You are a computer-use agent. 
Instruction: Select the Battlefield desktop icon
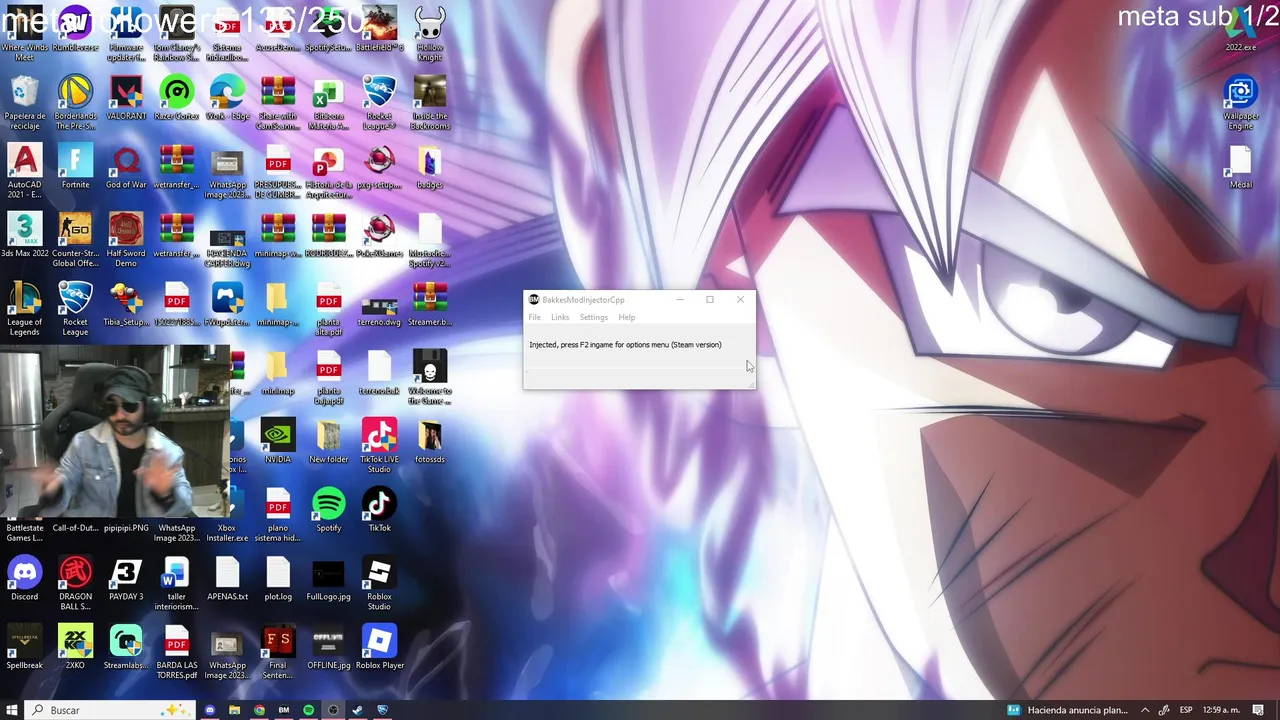(379, 29)
